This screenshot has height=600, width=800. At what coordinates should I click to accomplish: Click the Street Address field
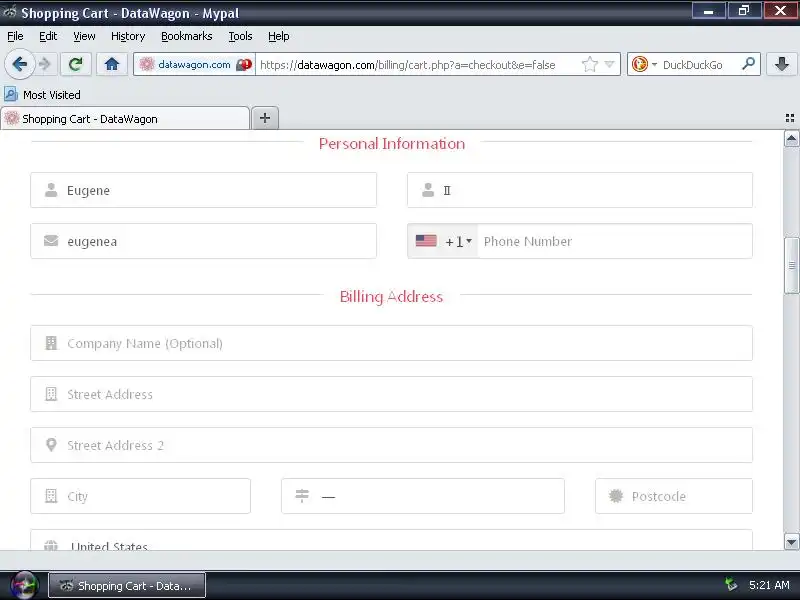point(391,394)
